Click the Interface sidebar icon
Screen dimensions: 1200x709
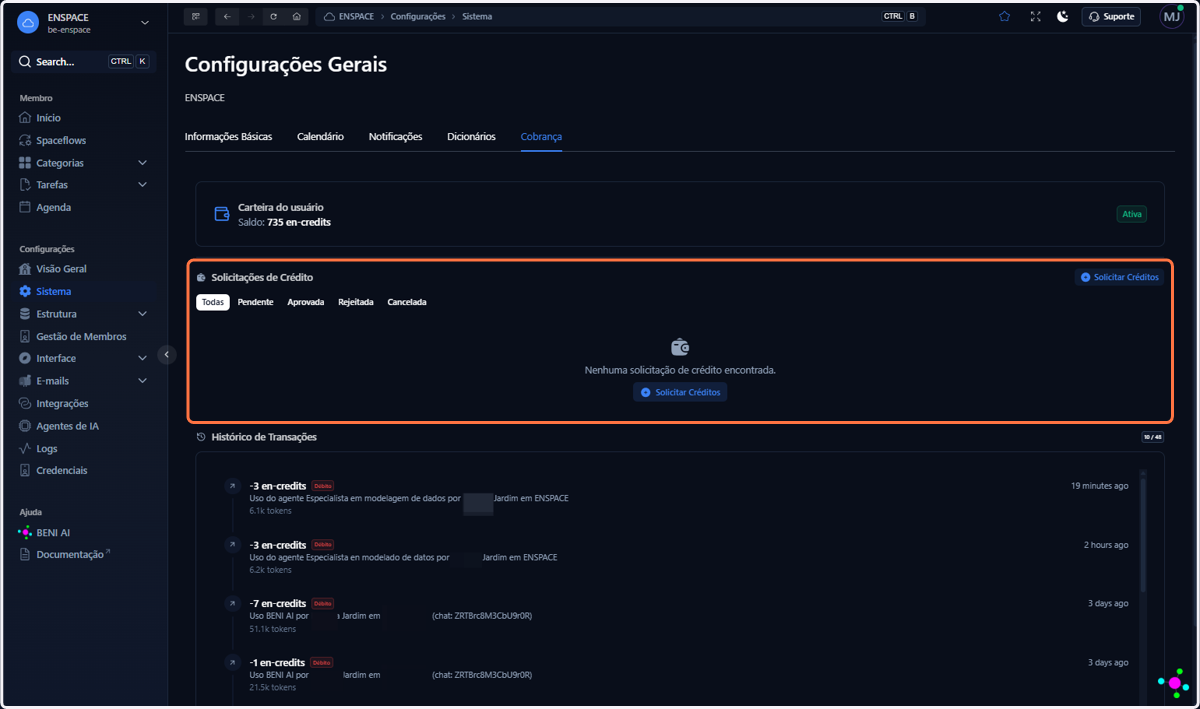pyautogui.click(x=26, y=358)
